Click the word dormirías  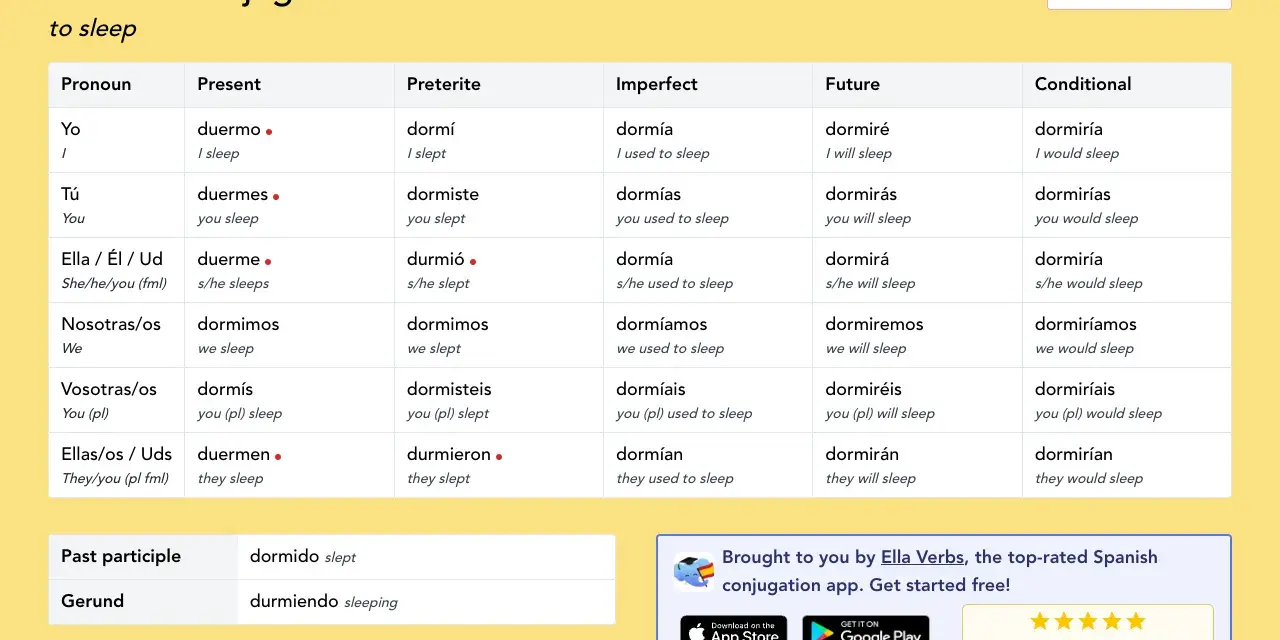(x=1073, y=194)
